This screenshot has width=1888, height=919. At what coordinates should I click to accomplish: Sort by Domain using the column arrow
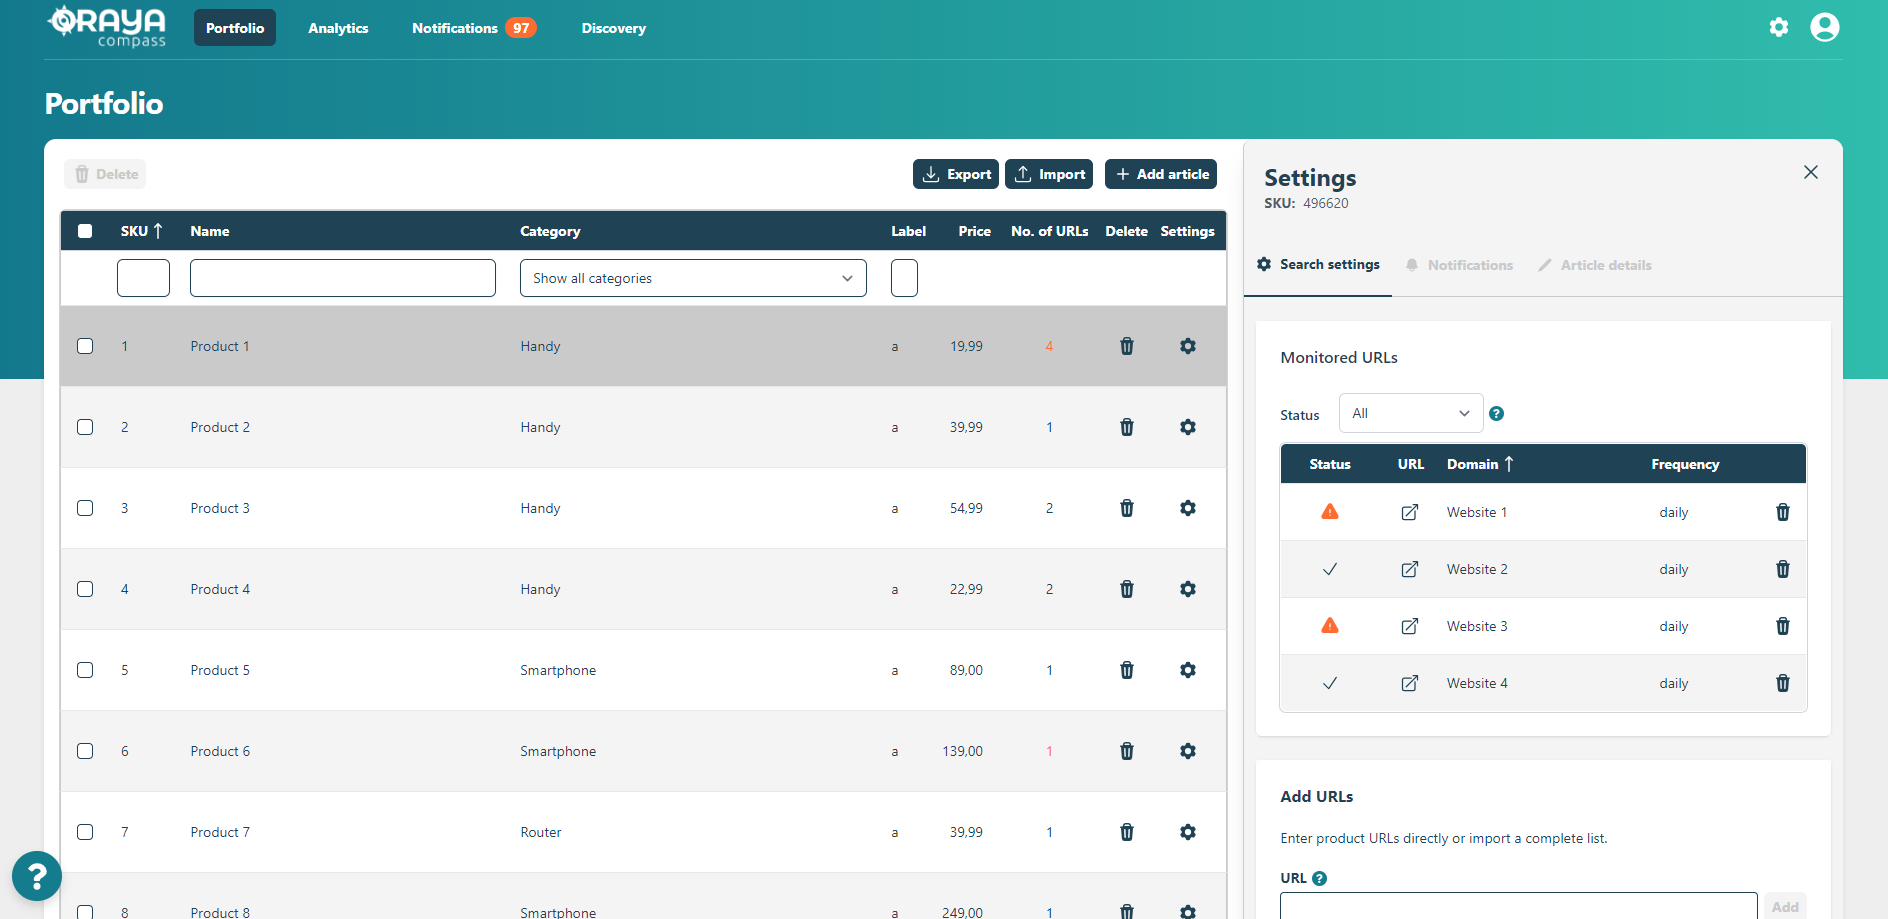click(x=1509, y=463)
